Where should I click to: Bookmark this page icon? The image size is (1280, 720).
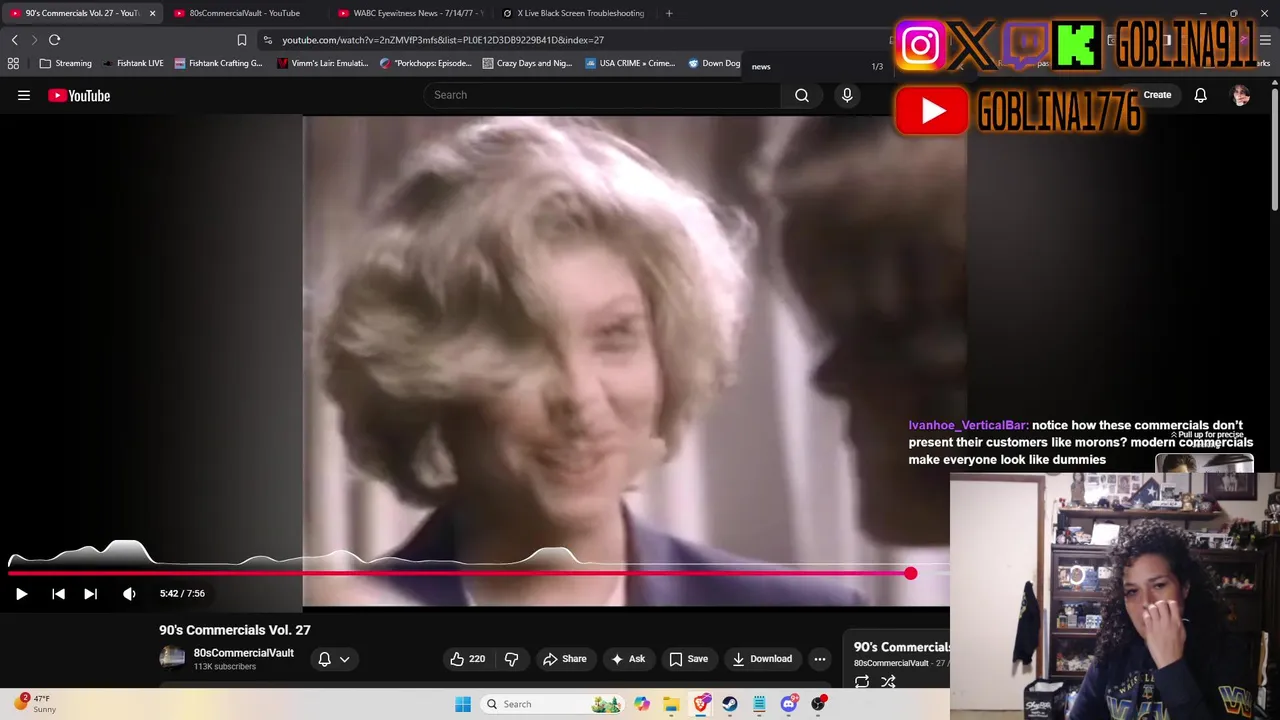tap(241, 40)
